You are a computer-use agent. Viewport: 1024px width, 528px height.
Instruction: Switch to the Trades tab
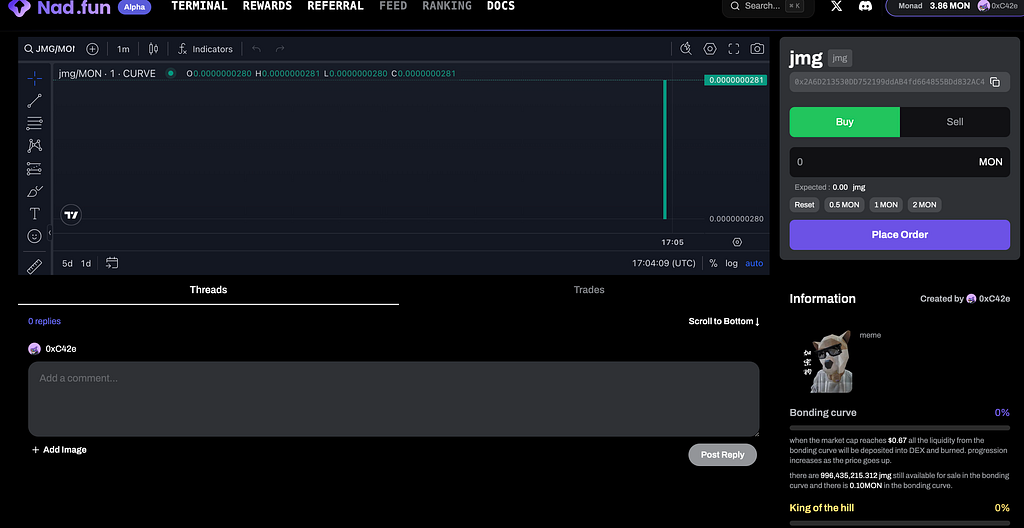[x=589, y=289]
